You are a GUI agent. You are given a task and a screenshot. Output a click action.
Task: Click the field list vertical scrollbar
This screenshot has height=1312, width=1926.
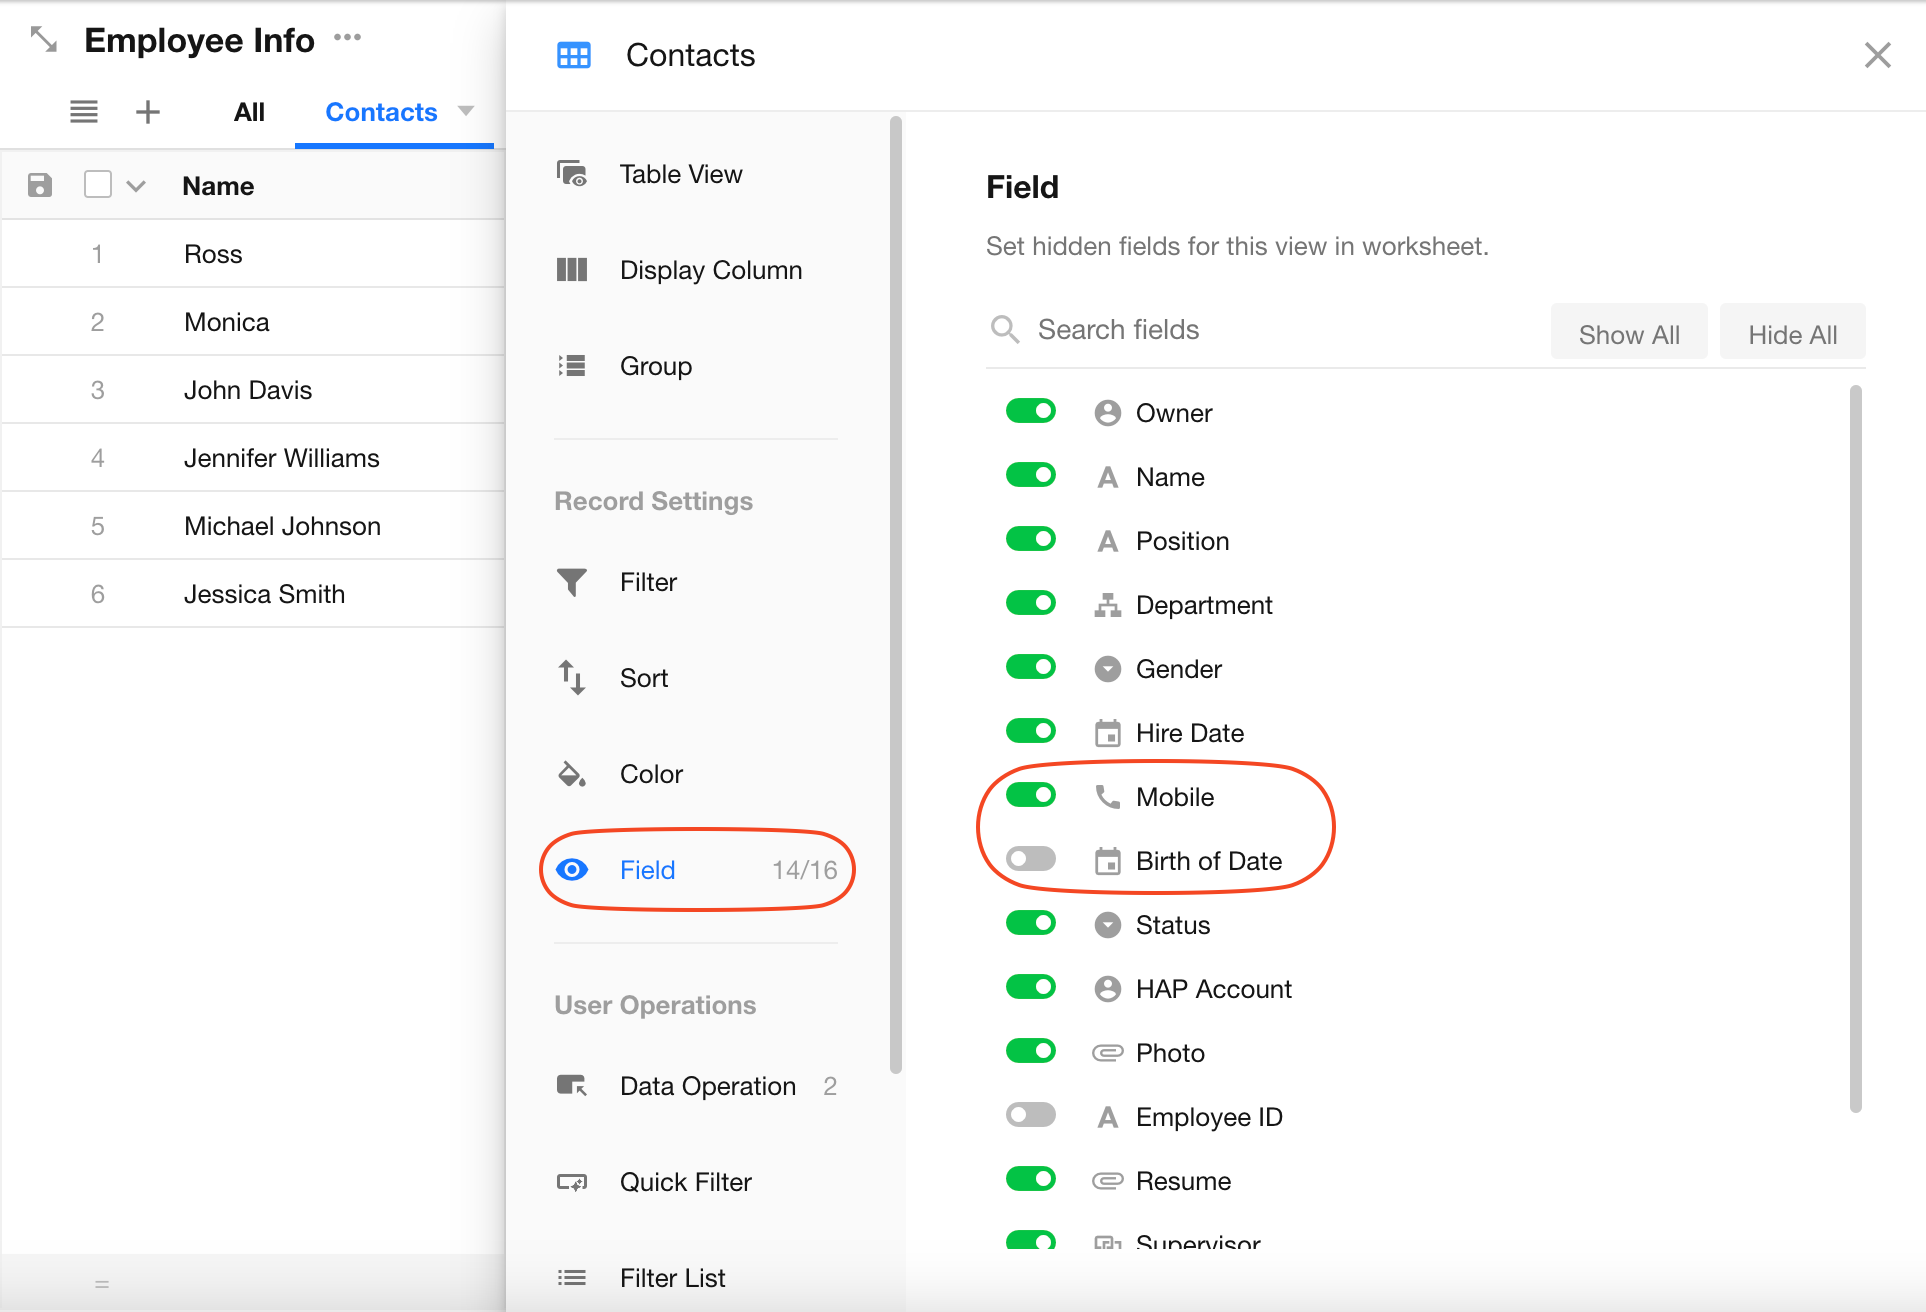[x=1855, y=750]
